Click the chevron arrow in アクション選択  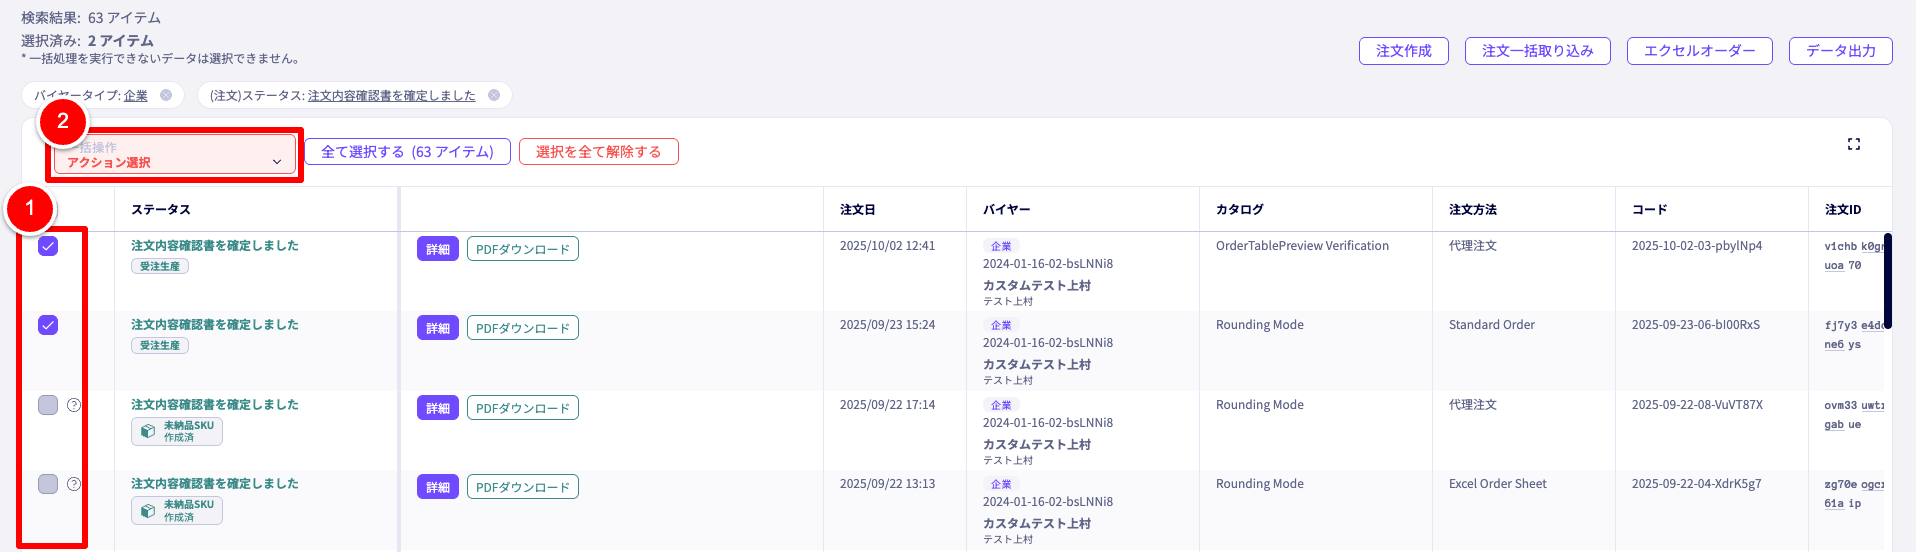(x=277, y=162)
